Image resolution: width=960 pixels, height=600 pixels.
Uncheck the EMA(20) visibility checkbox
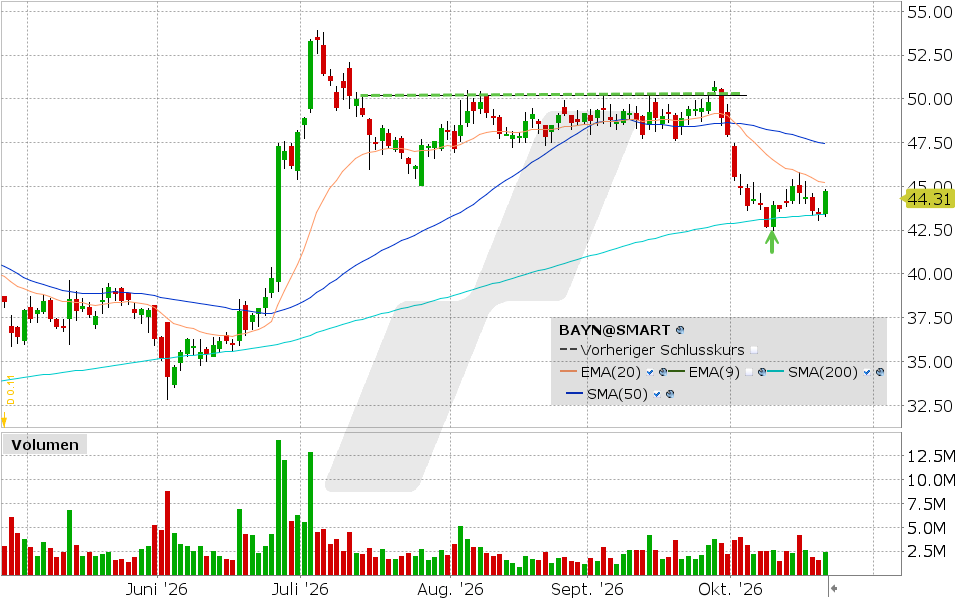[650, 372]
